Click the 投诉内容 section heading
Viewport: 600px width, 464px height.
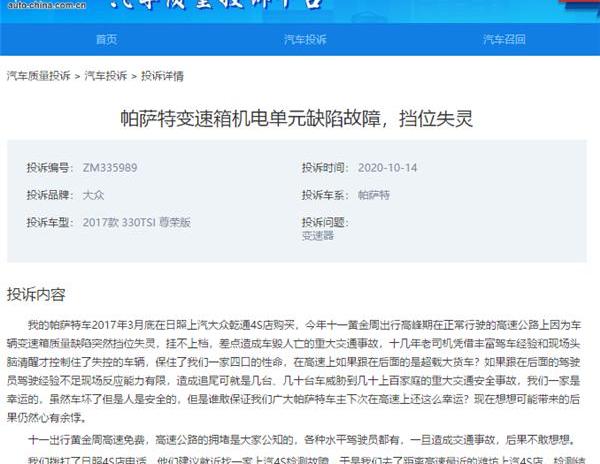36,295
